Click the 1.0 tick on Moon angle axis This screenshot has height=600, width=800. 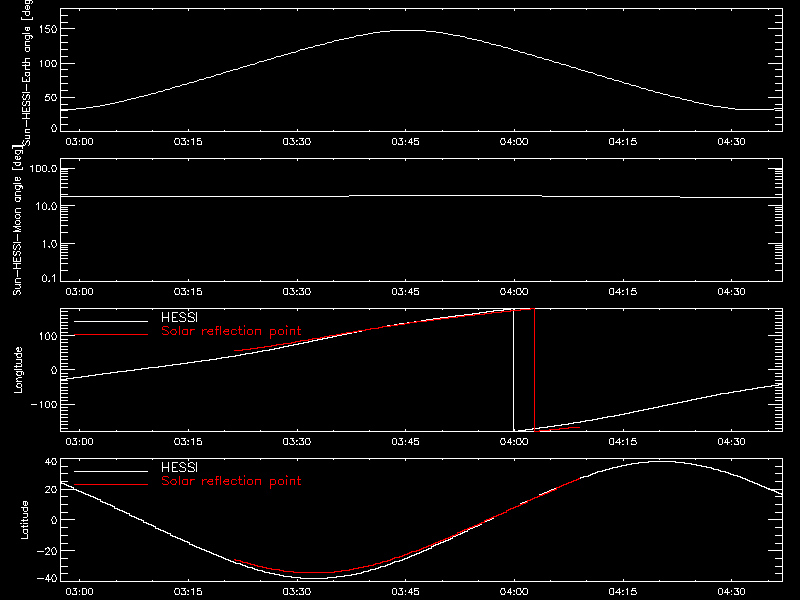tap(49, 244)
